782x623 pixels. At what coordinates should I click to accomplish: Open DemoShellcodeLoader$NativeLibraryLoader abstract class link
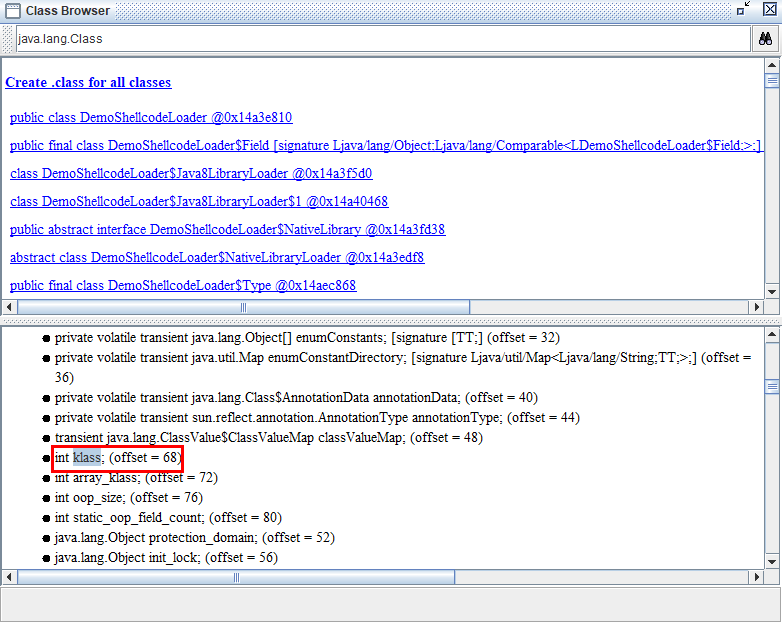pyautogui.click(x=216, y=257)
